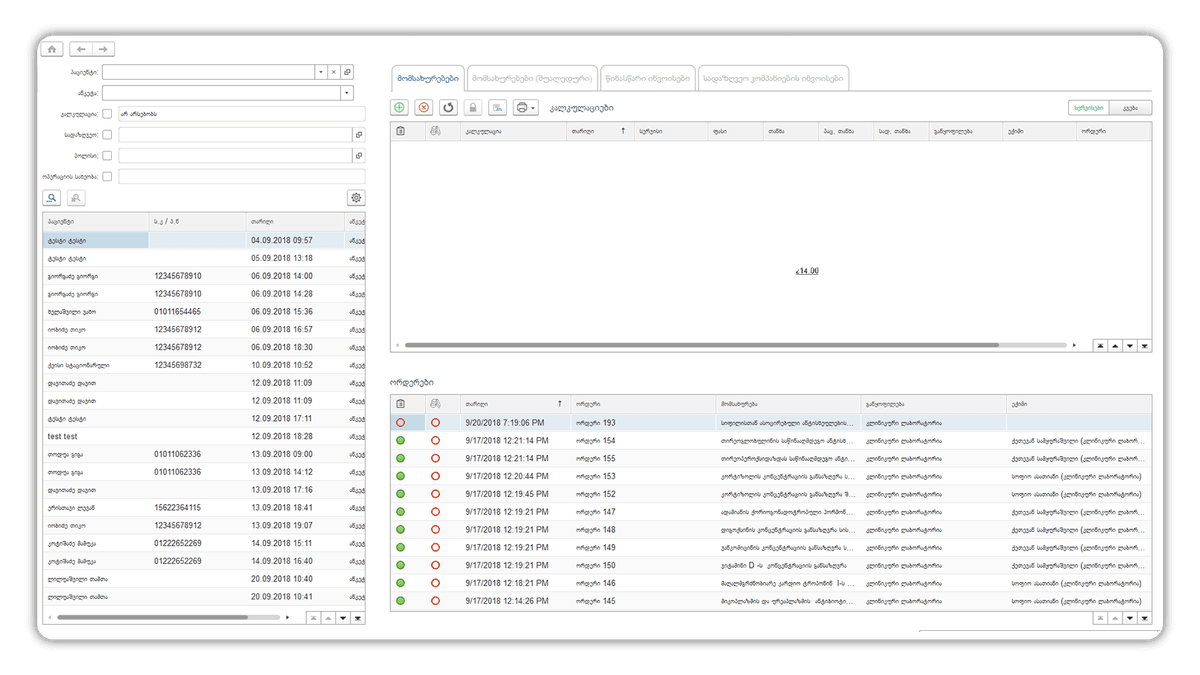The height and width of the screenshot is (675, 1200).
Task: Open the printer button dropdown arrow
Action: point(534,107)
